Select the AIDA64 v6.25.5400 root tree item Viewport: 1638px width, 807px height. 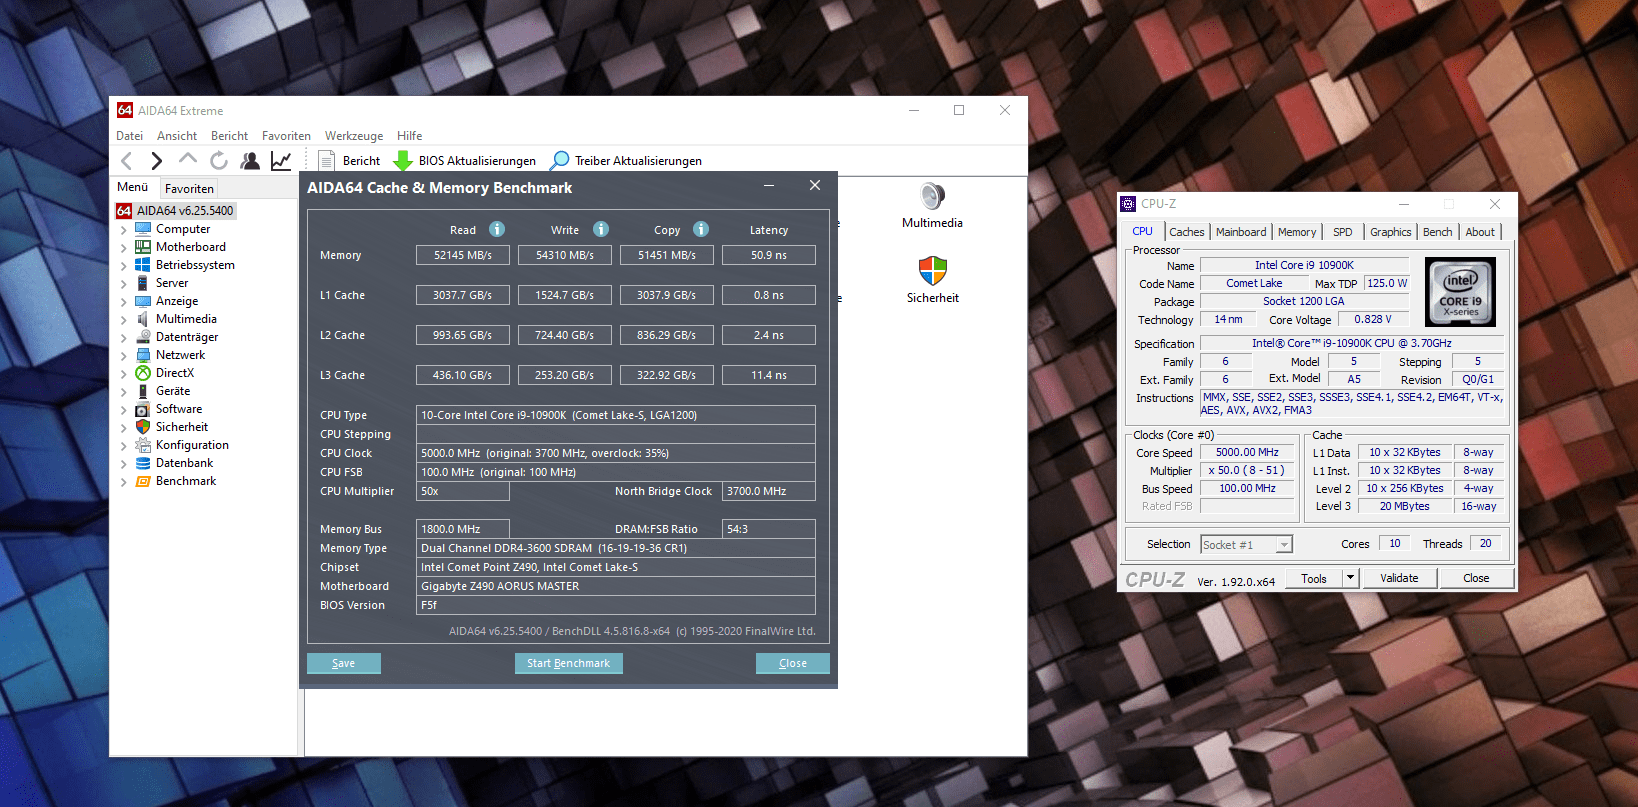[185, 211]
